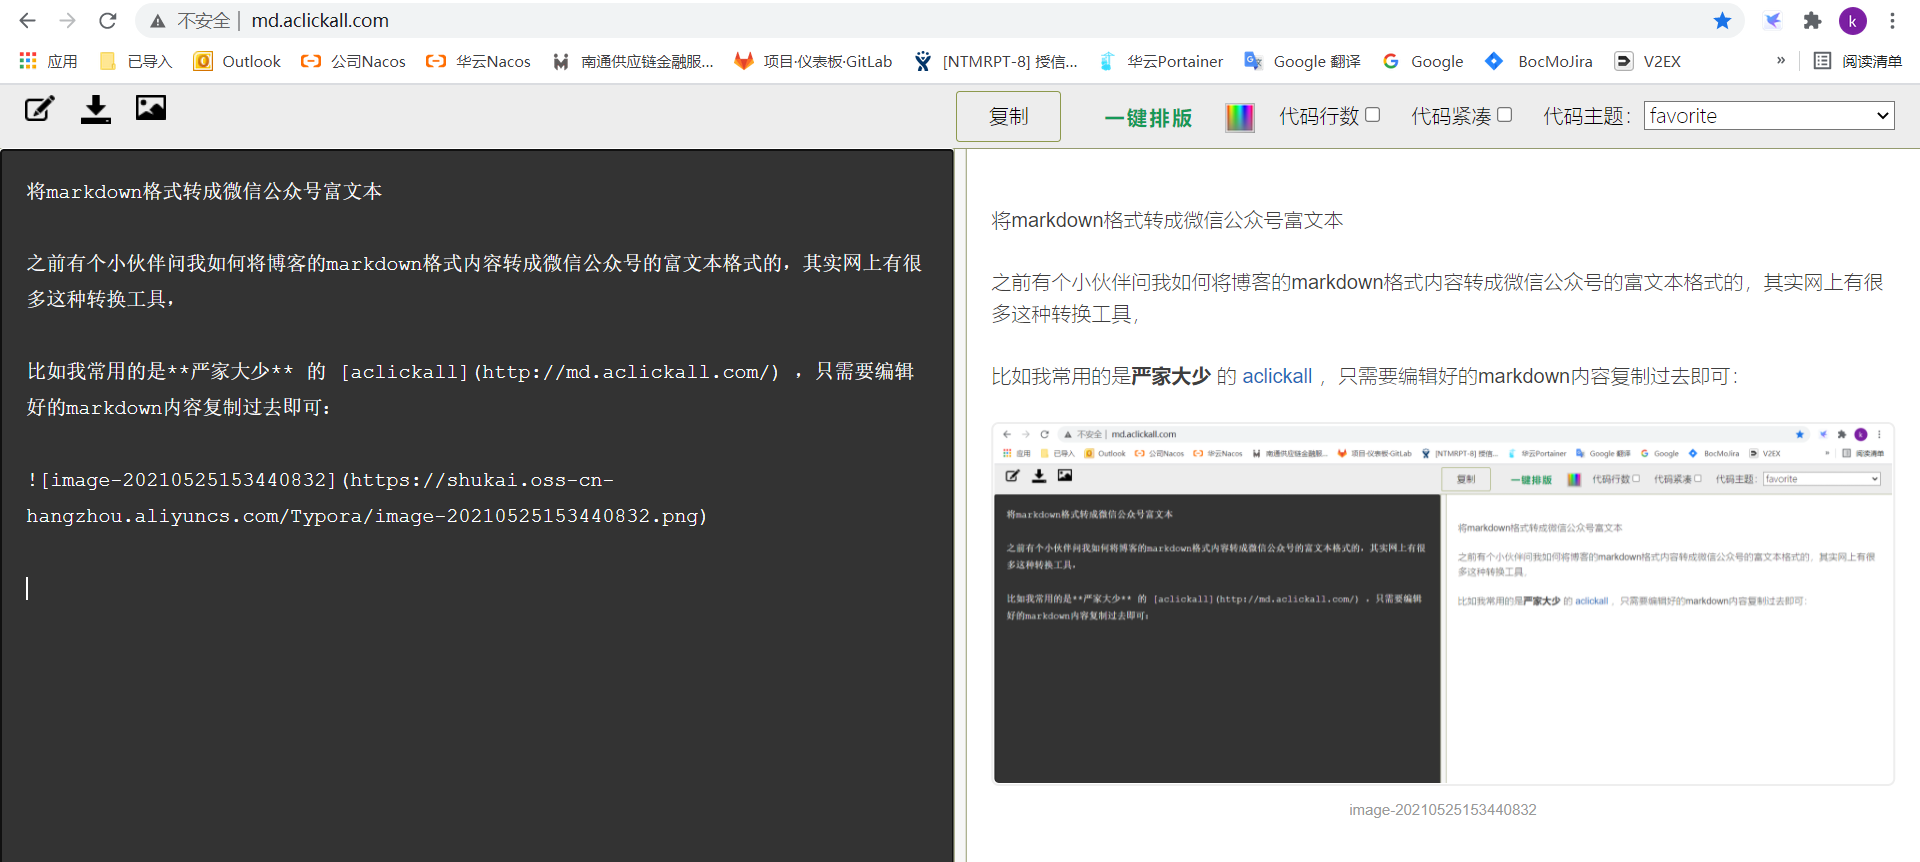The image size is (1920, 862).
Task: Click the editor's first title line
Action: pos(204,191)
